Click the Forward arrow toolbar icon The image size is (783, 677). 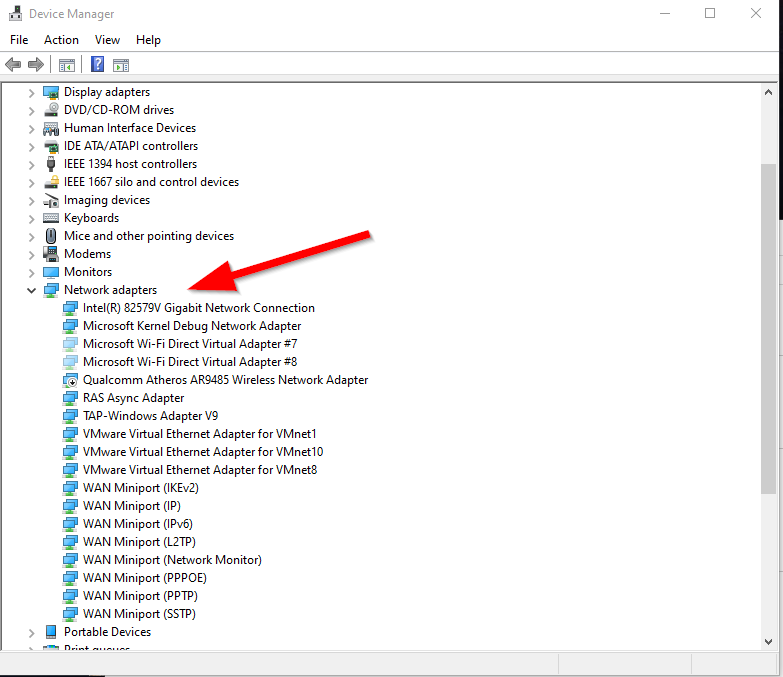click(x=36, y=64)
